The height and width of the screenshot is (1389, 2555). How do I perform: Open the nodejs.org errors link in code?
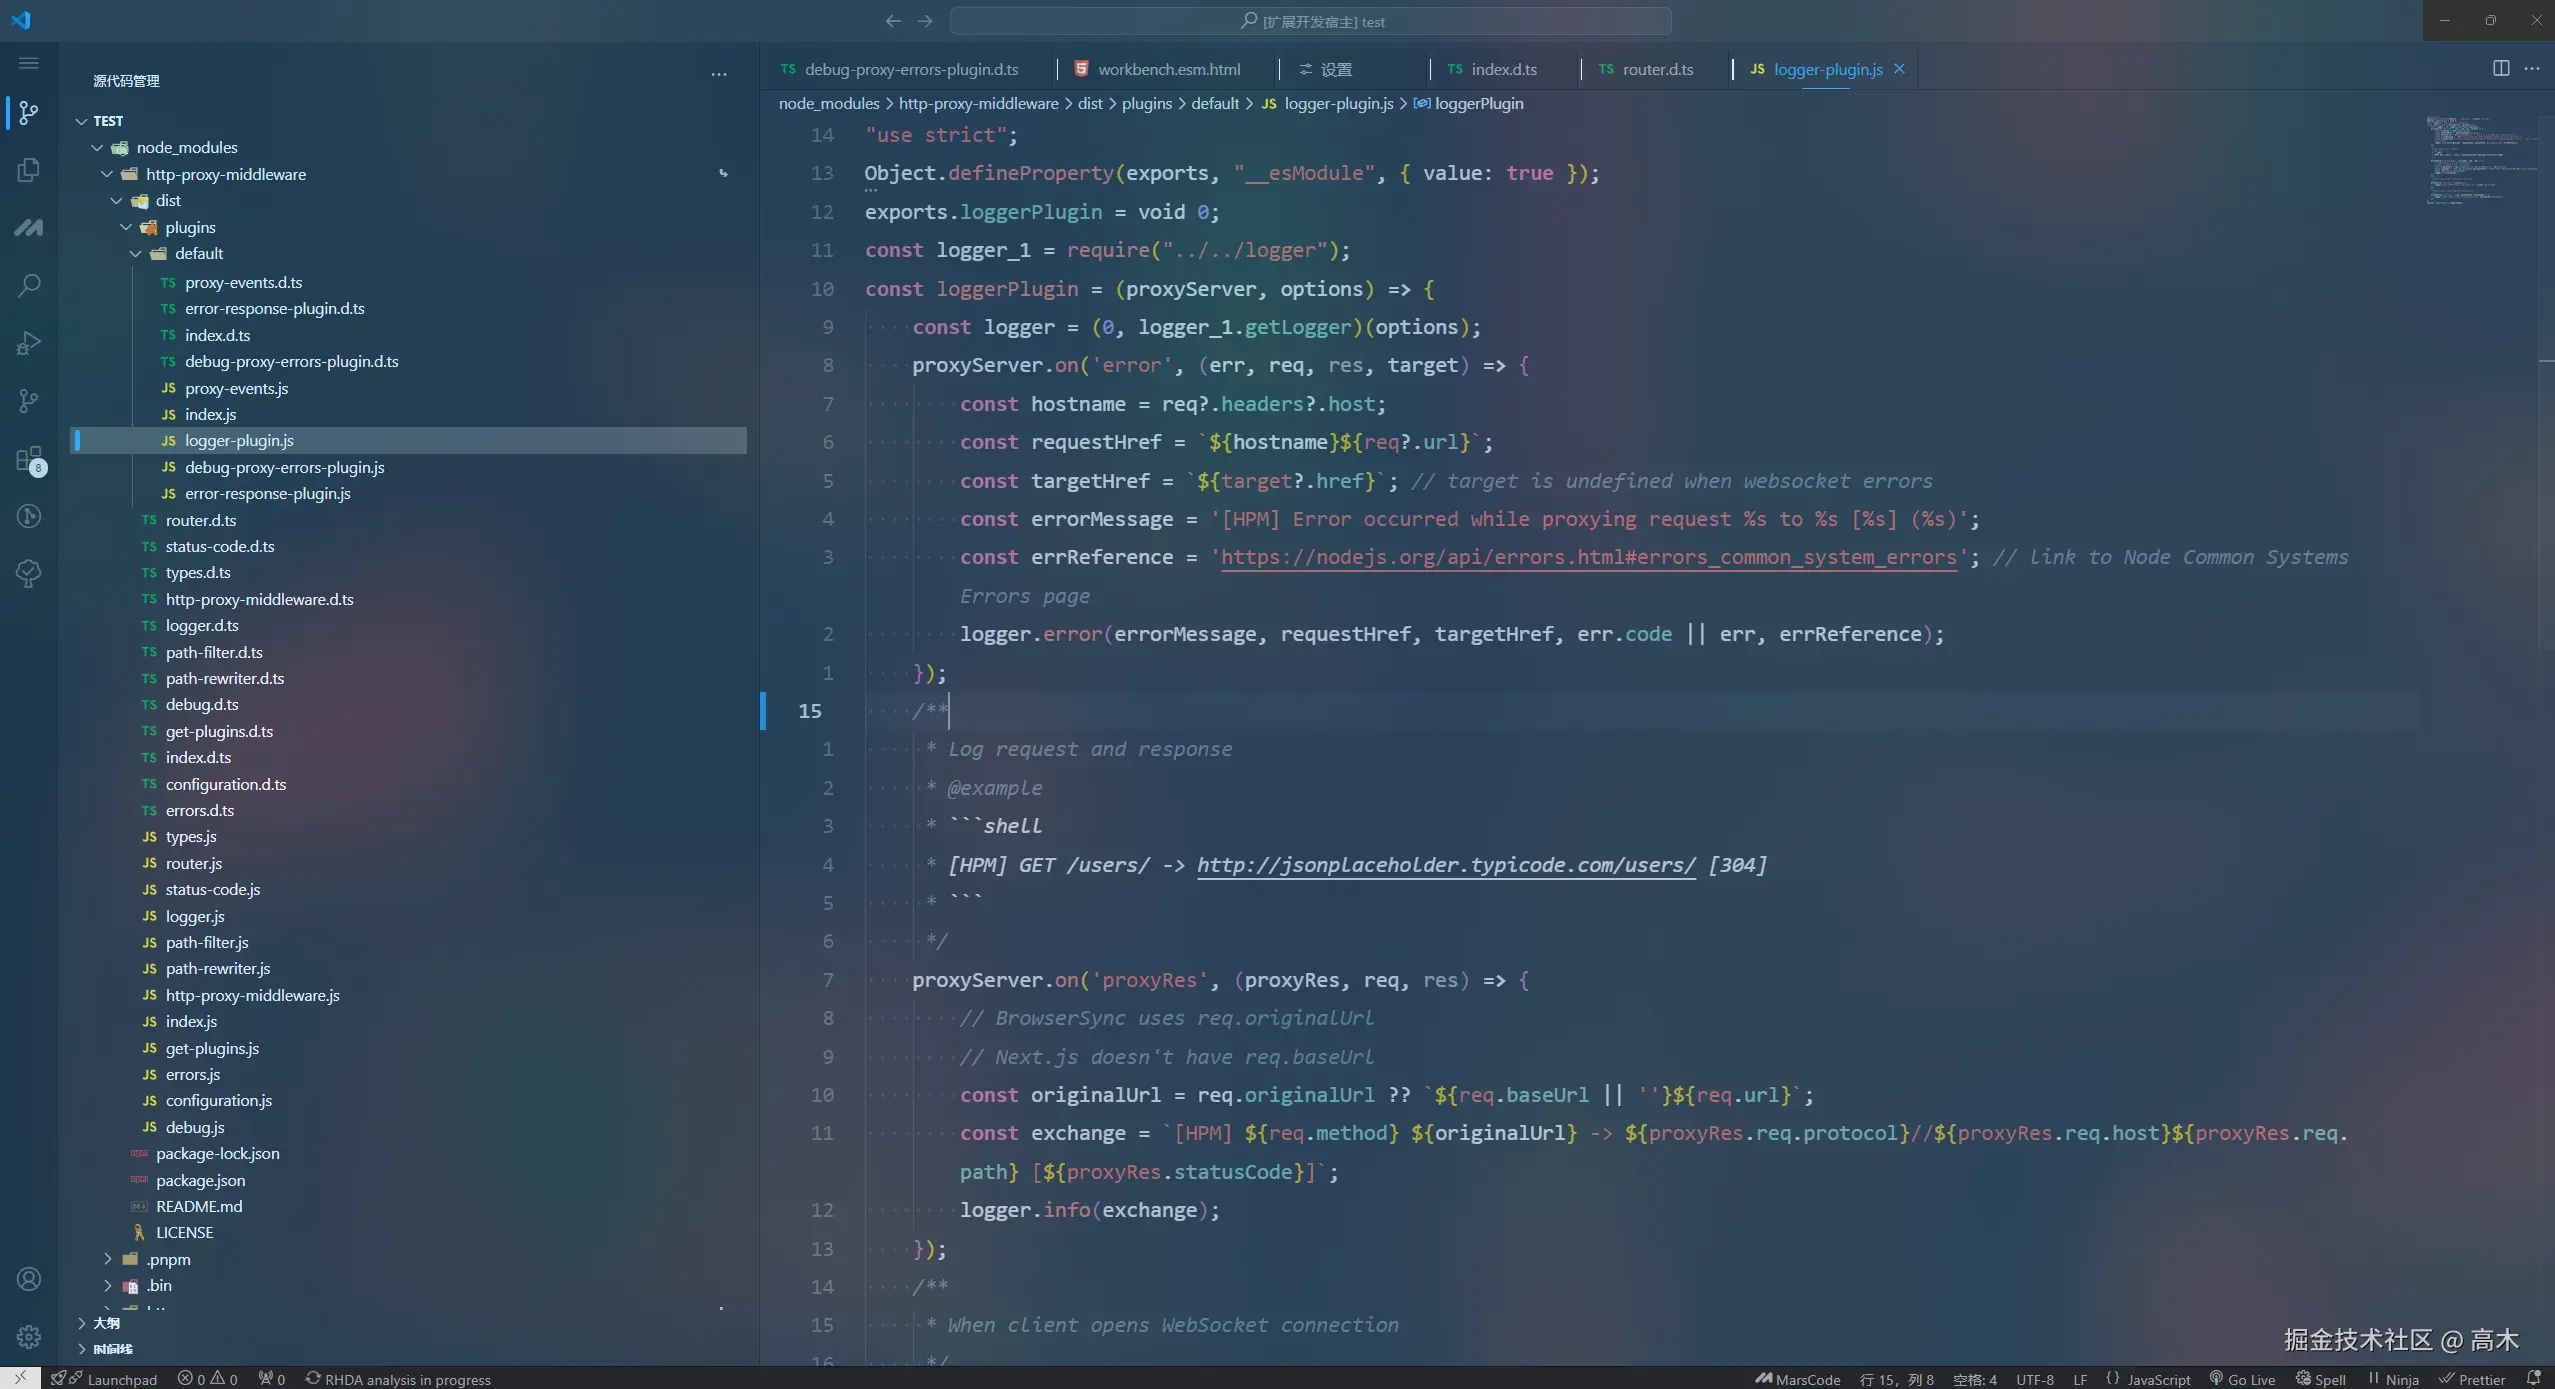[1587, 557]
